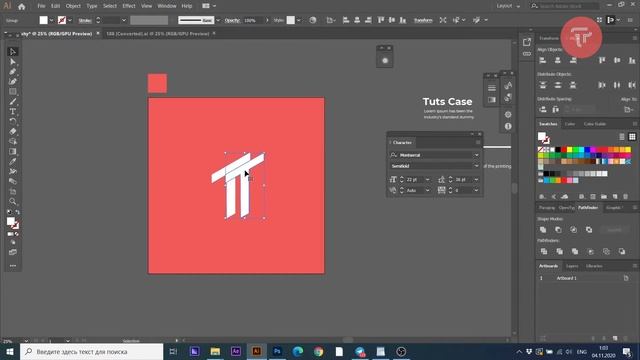This screenshot has height=360, width=640.
Task: Click Vertical Align Bottom in Align panel
Action: [632, 60]
